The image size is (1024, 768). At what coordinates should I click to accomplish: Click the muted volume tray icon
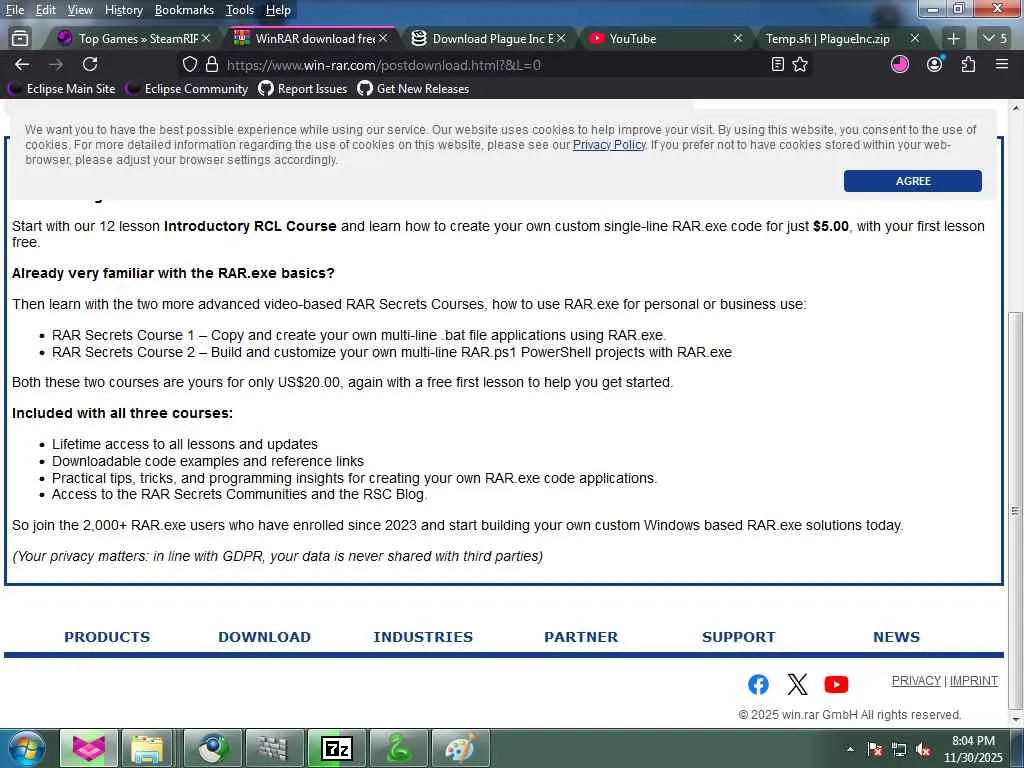pyautogui.click(x=923, y=750)
